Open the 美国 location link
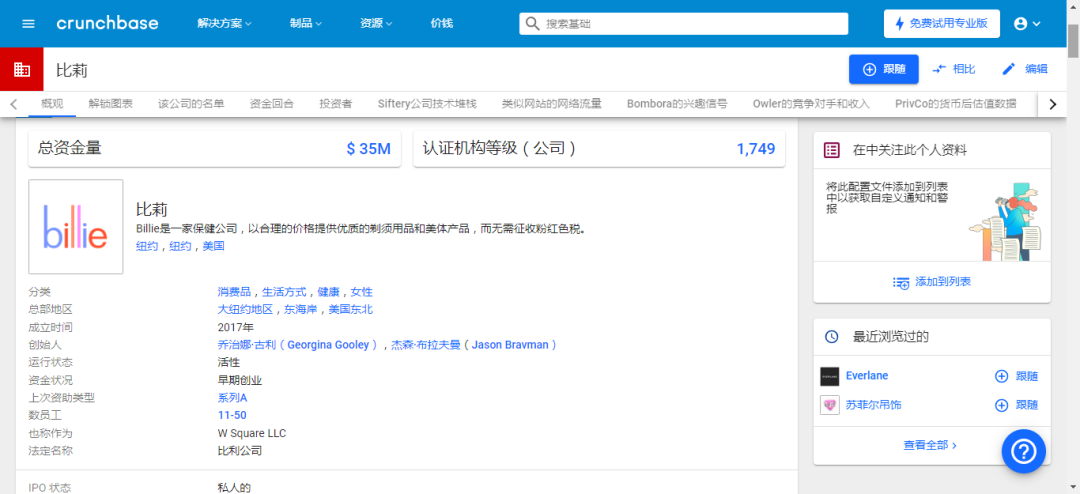 213,246
